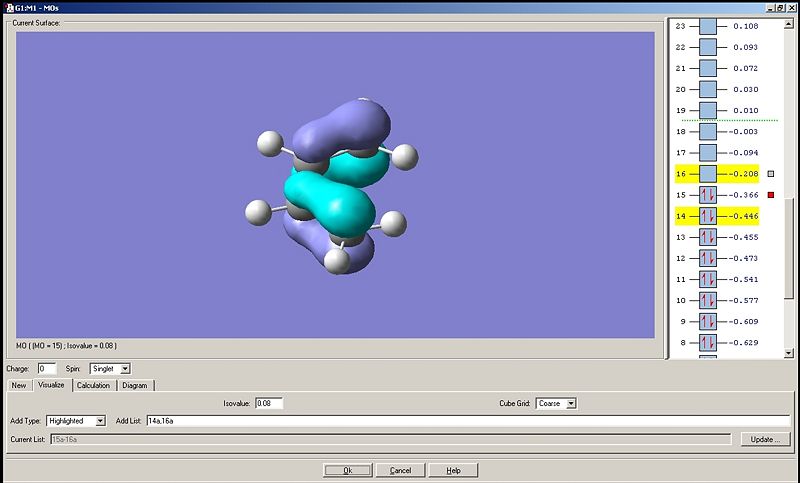Click the orbital list vertical scrollbar thumb
Screen dimensions: 800x483
[789, 248]
